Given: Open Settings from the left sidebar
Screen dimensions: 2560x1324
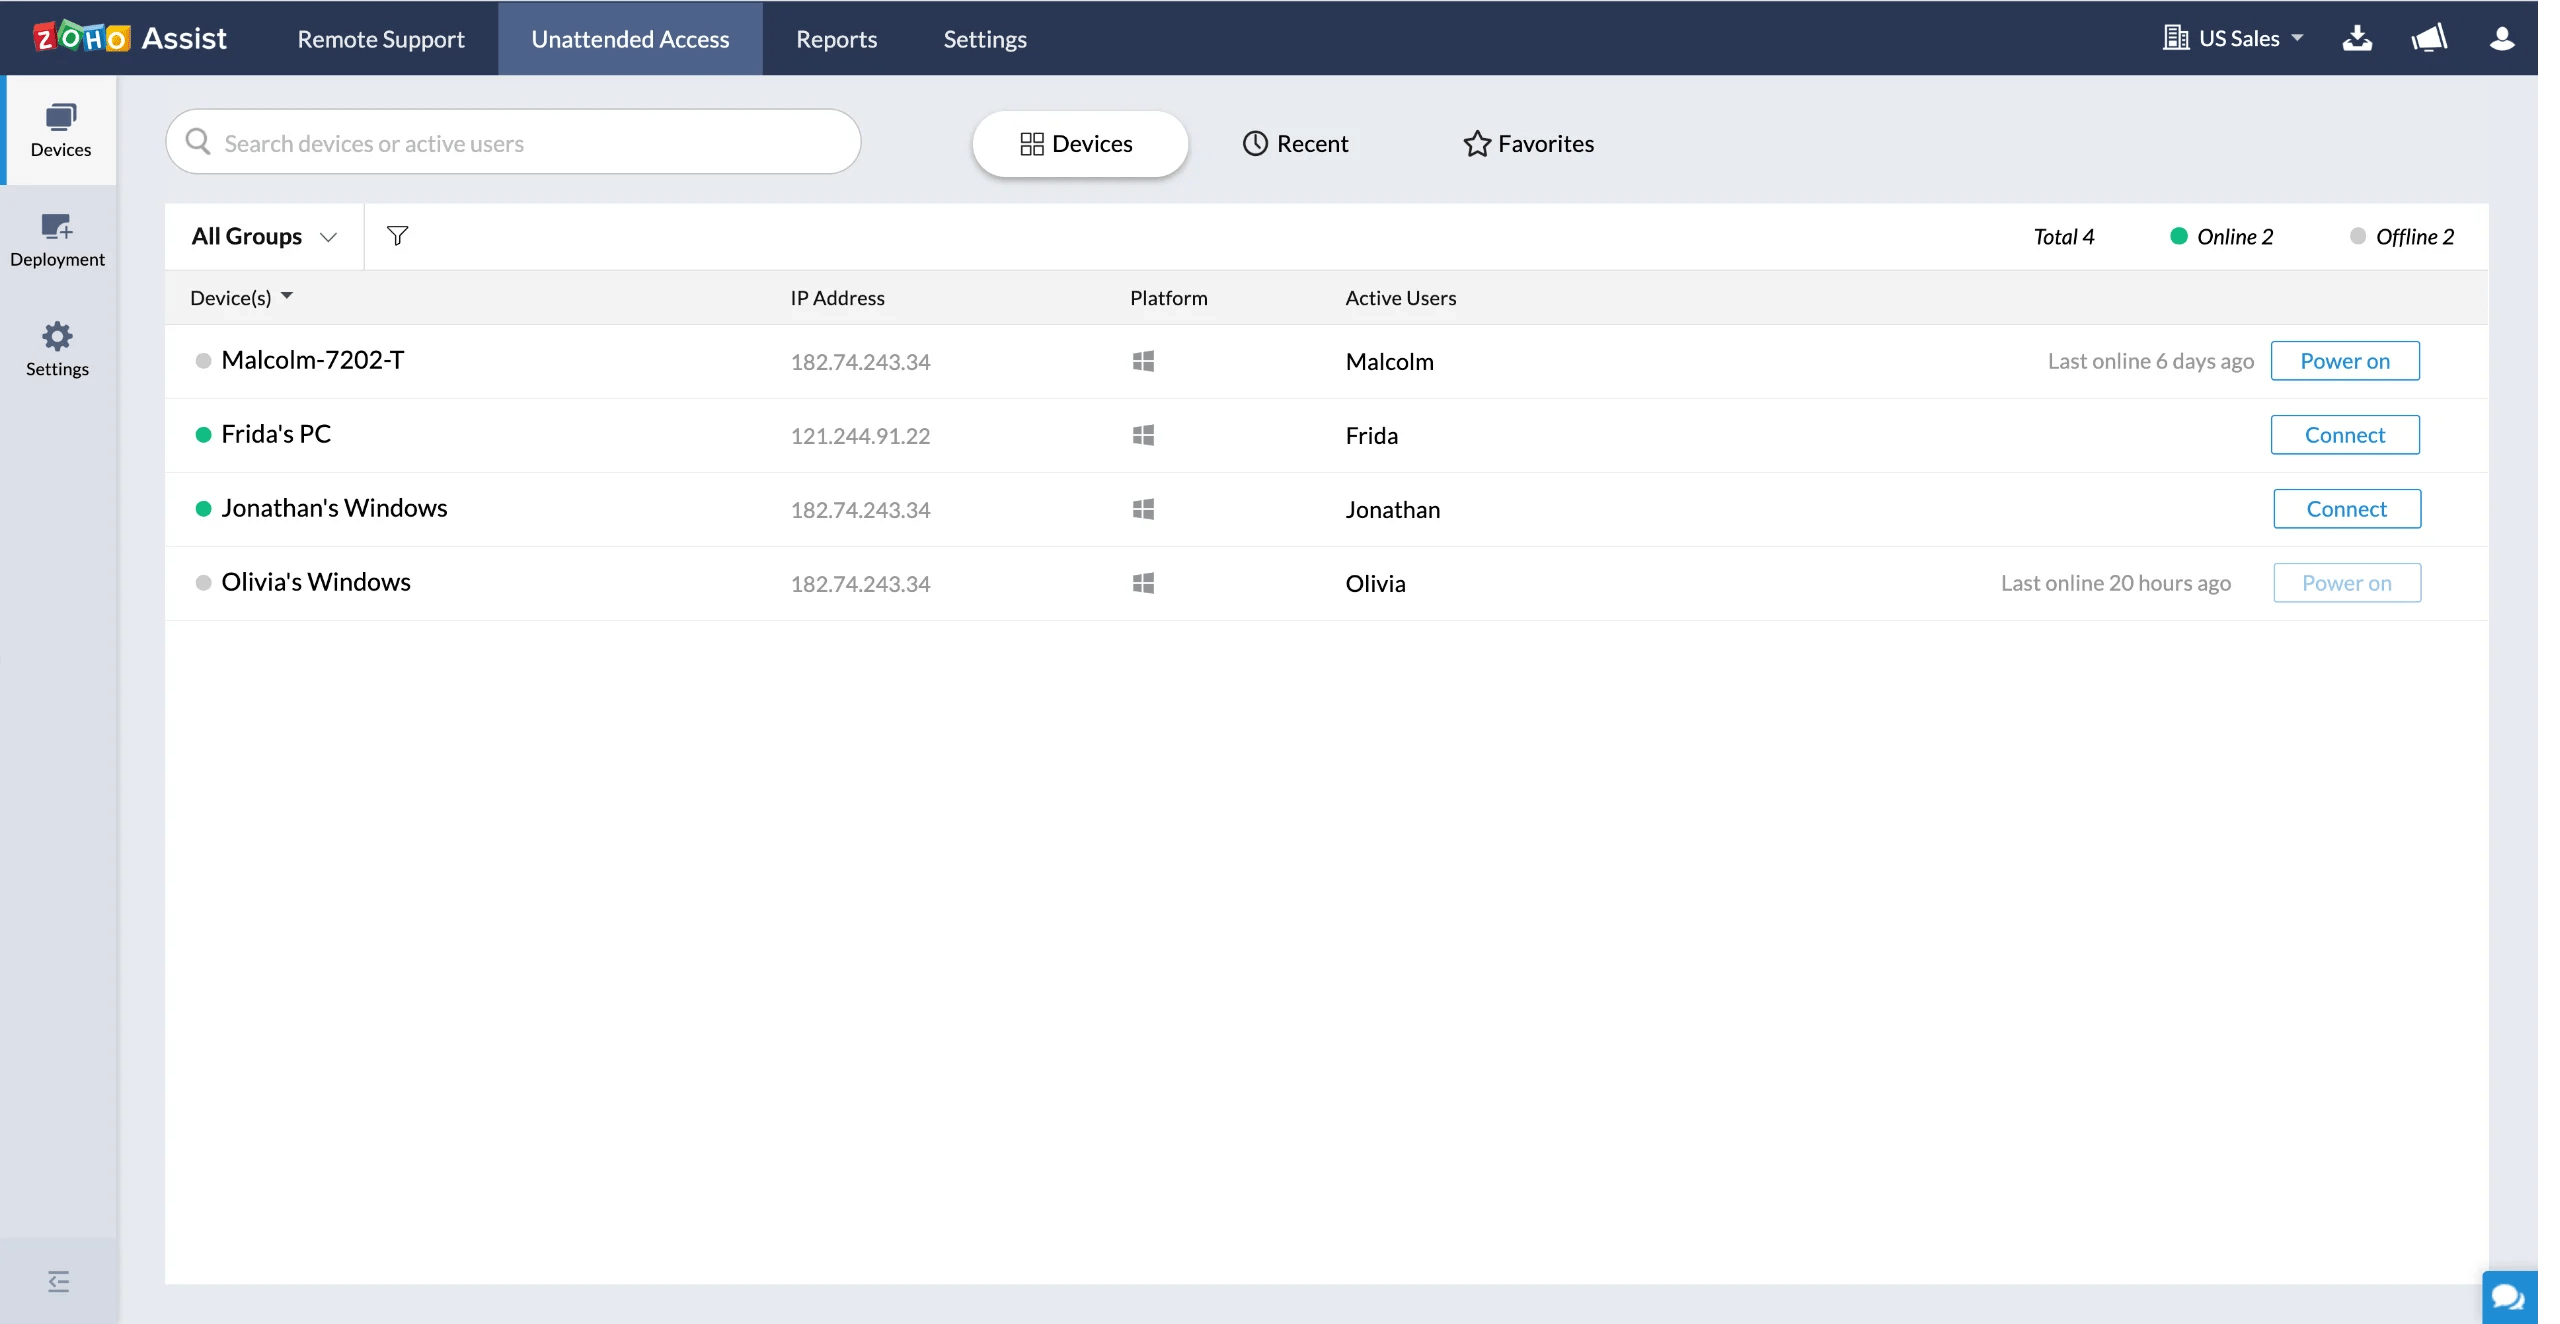Looking at the screenshot, I should (57, 349).
